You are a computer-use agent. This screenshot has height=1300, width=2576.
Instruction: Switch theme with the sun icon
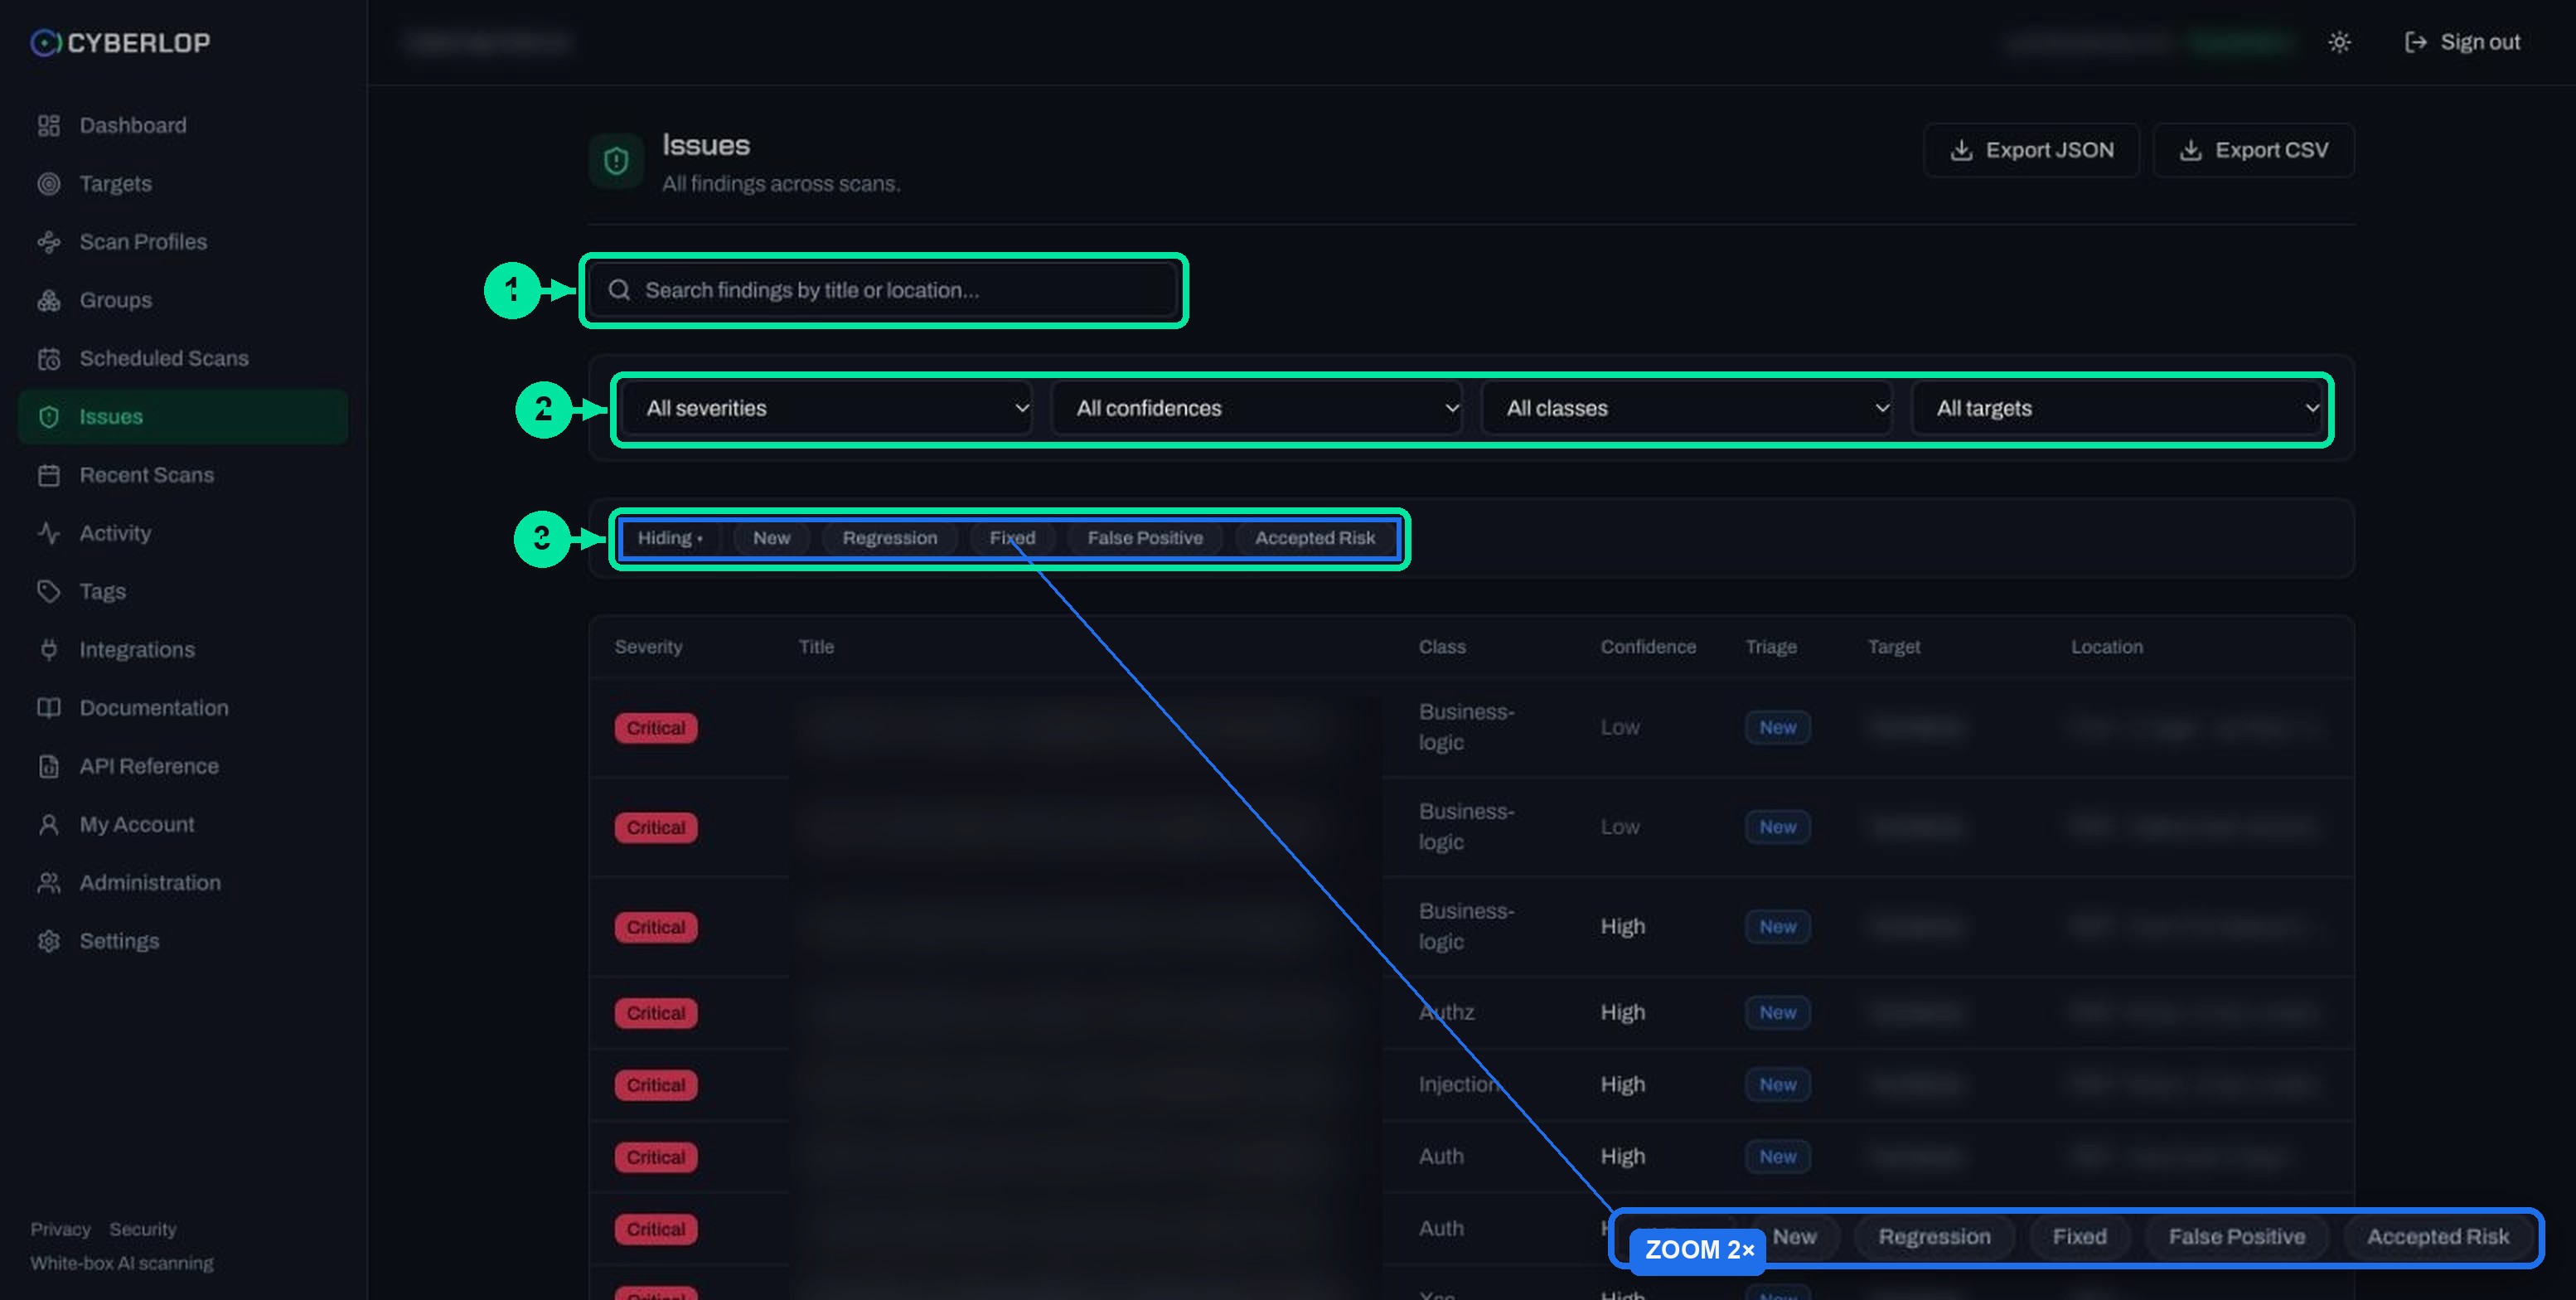[2339, 42]
